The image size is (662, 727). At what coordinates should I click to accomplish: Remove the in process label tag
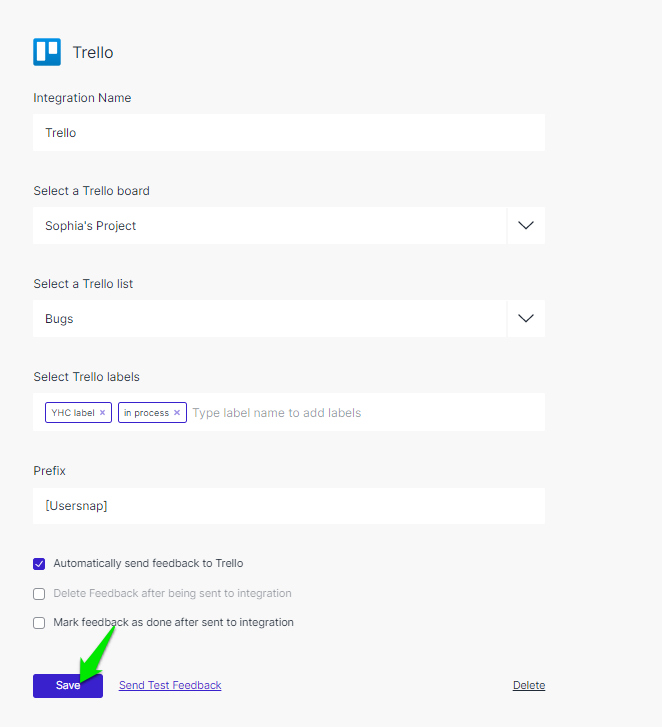click(x=177, y=413)
